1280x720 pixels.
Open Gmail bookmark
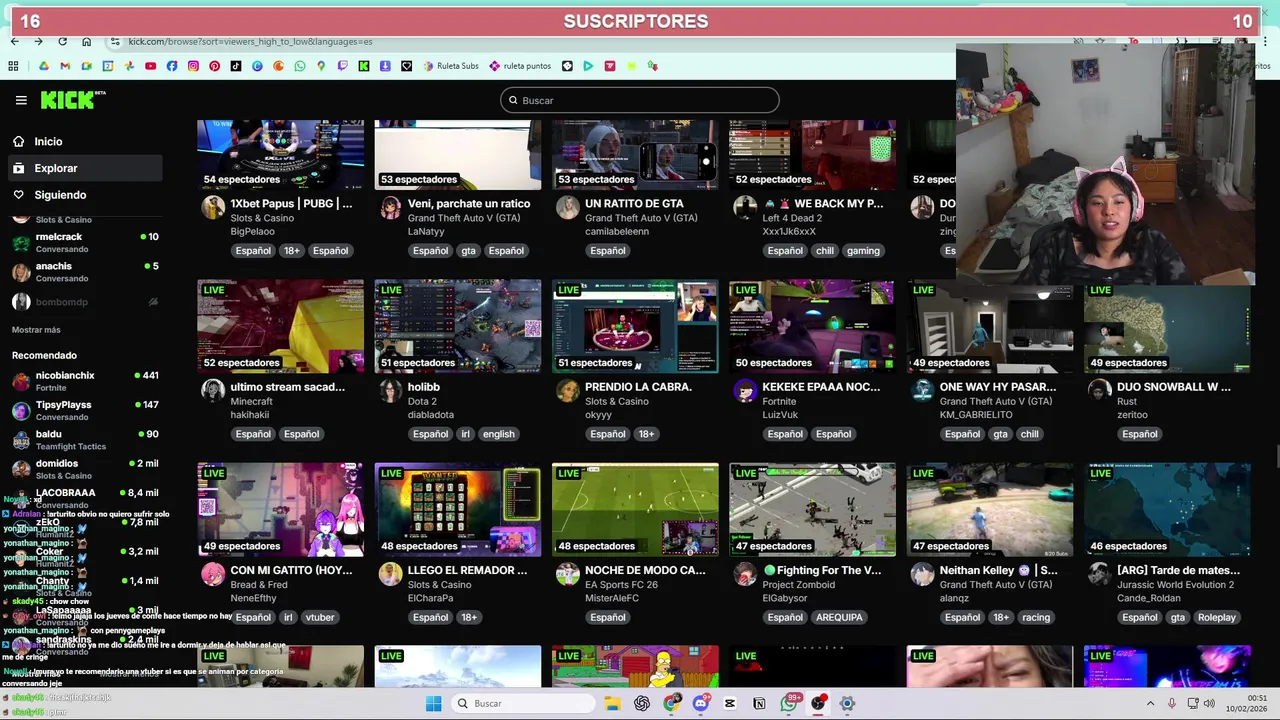coord(65,66)
